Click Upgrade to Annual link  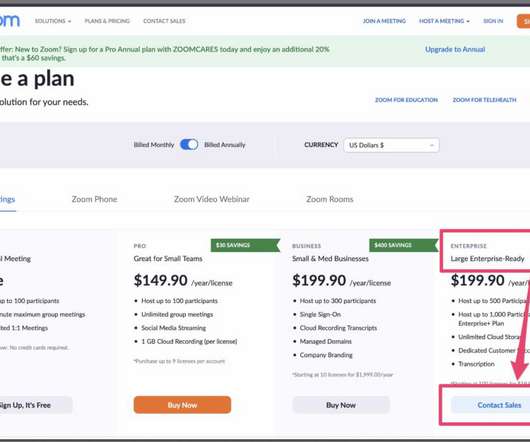(x=455, y=49)
